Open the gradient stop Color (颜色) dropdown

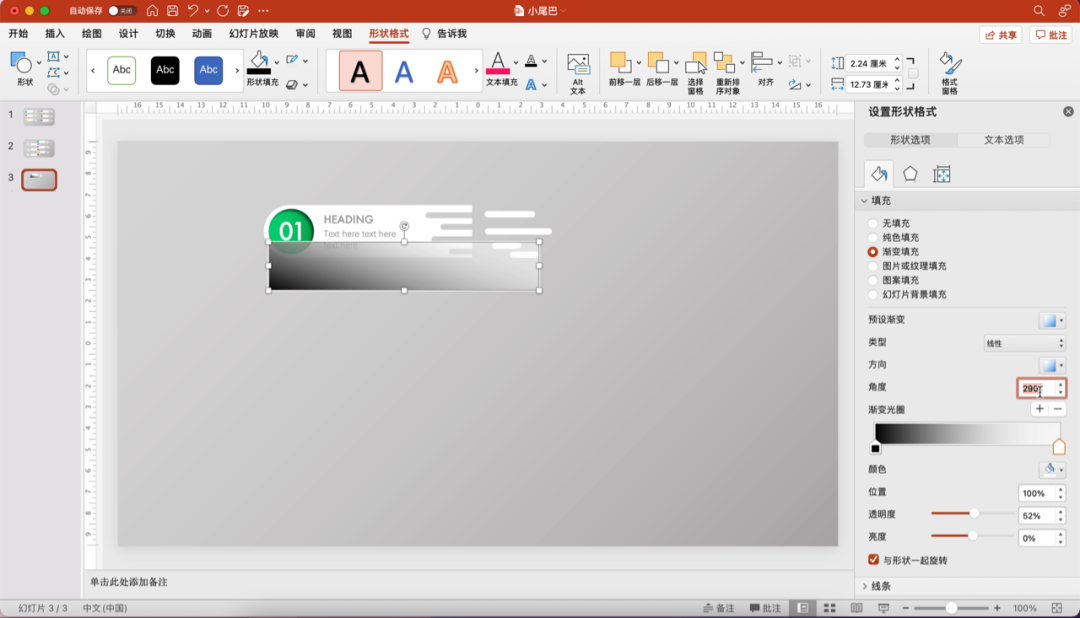tap(1052, 470)
